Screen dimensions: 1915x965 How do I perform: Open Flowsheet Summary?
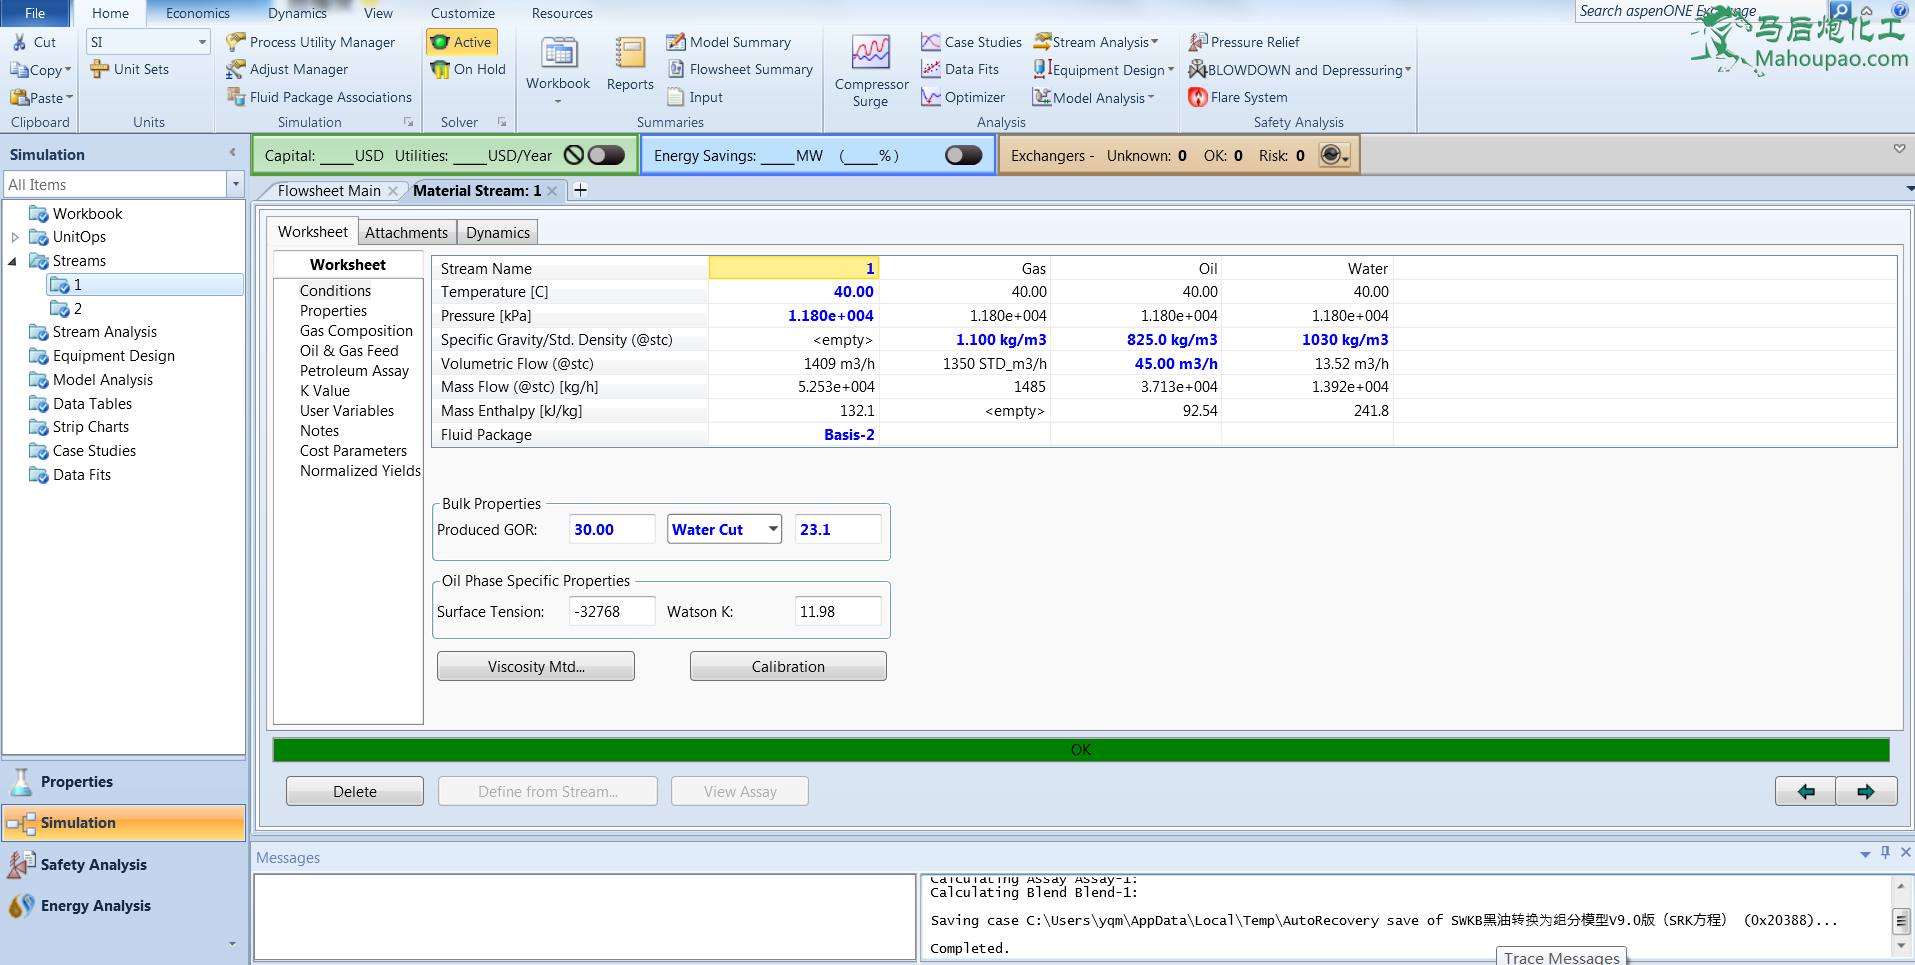point(740,69)
